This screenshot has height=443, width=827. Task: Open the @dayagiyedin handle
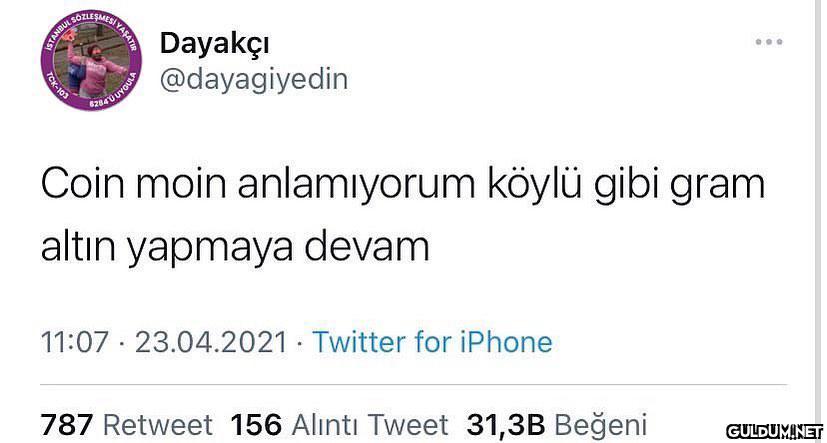pos(254,81)
